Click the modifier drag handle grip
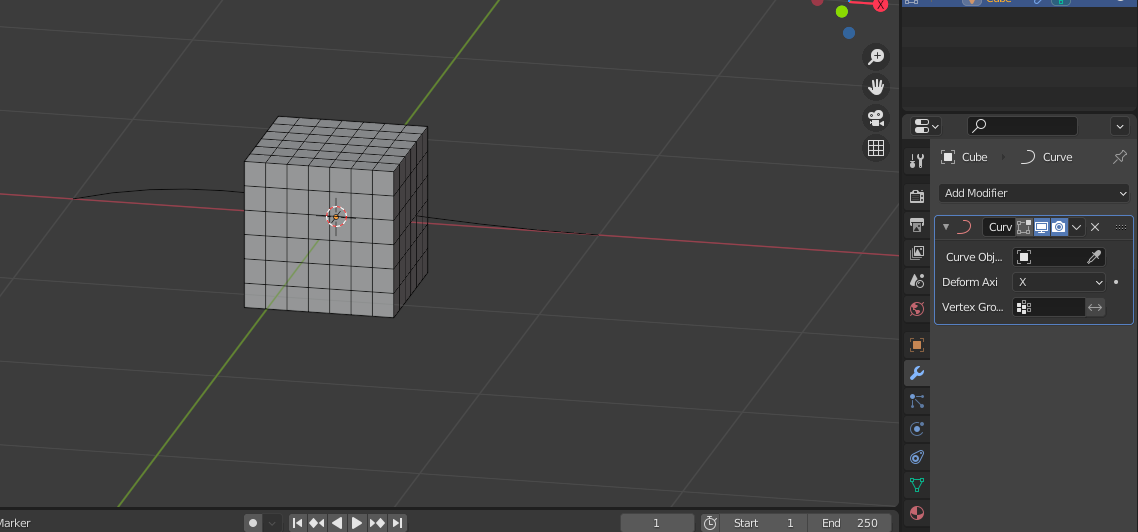Viewport: 1138px width, 532px height. (1121, 227)
